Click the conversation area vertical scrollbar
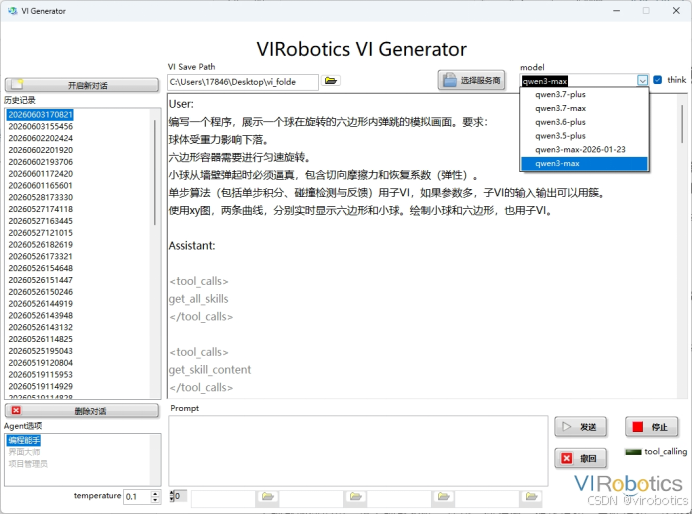Screen dimensions: 693x514 coord(682,124)
